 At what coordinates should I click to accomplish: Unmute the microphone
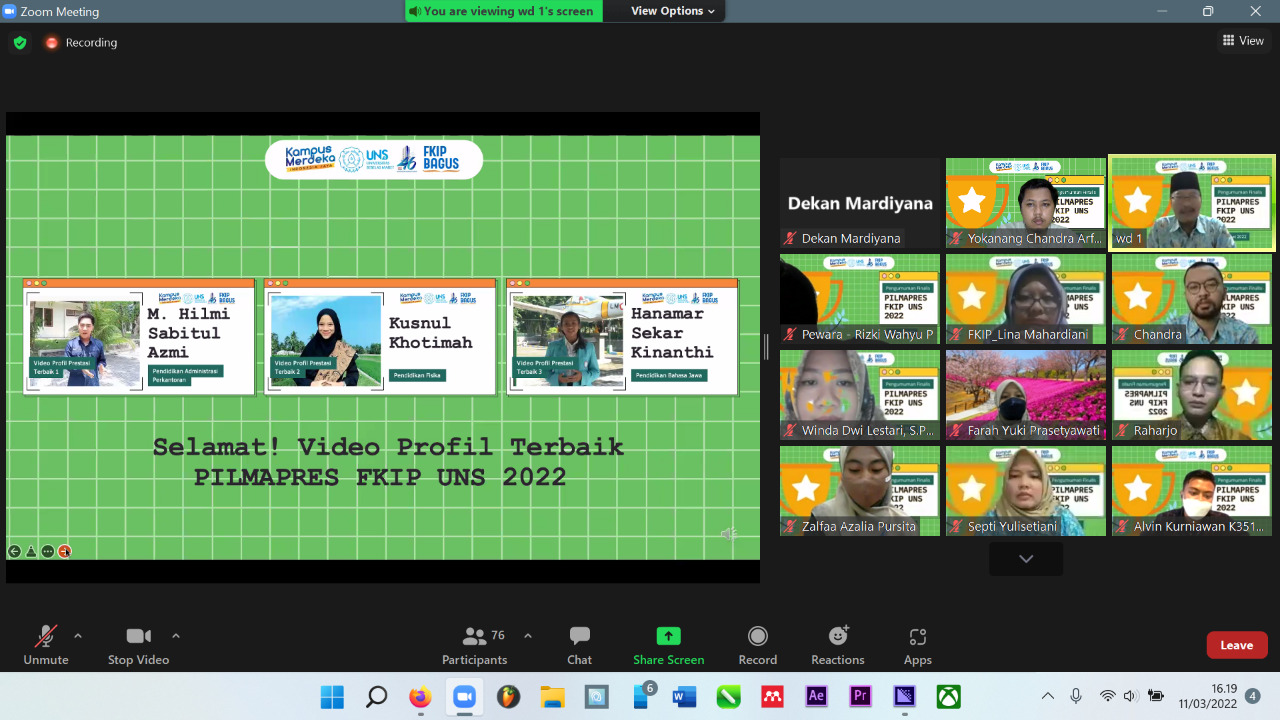pos(46,645)
